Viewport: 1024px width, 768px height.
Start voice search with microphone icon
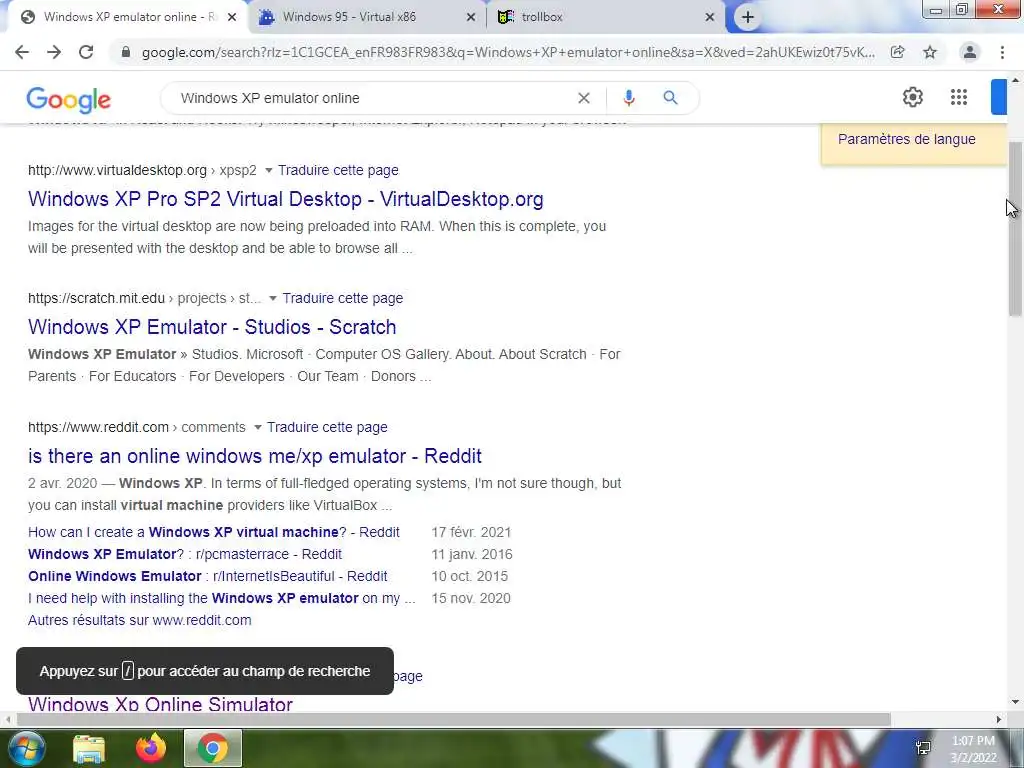(629, 98)
